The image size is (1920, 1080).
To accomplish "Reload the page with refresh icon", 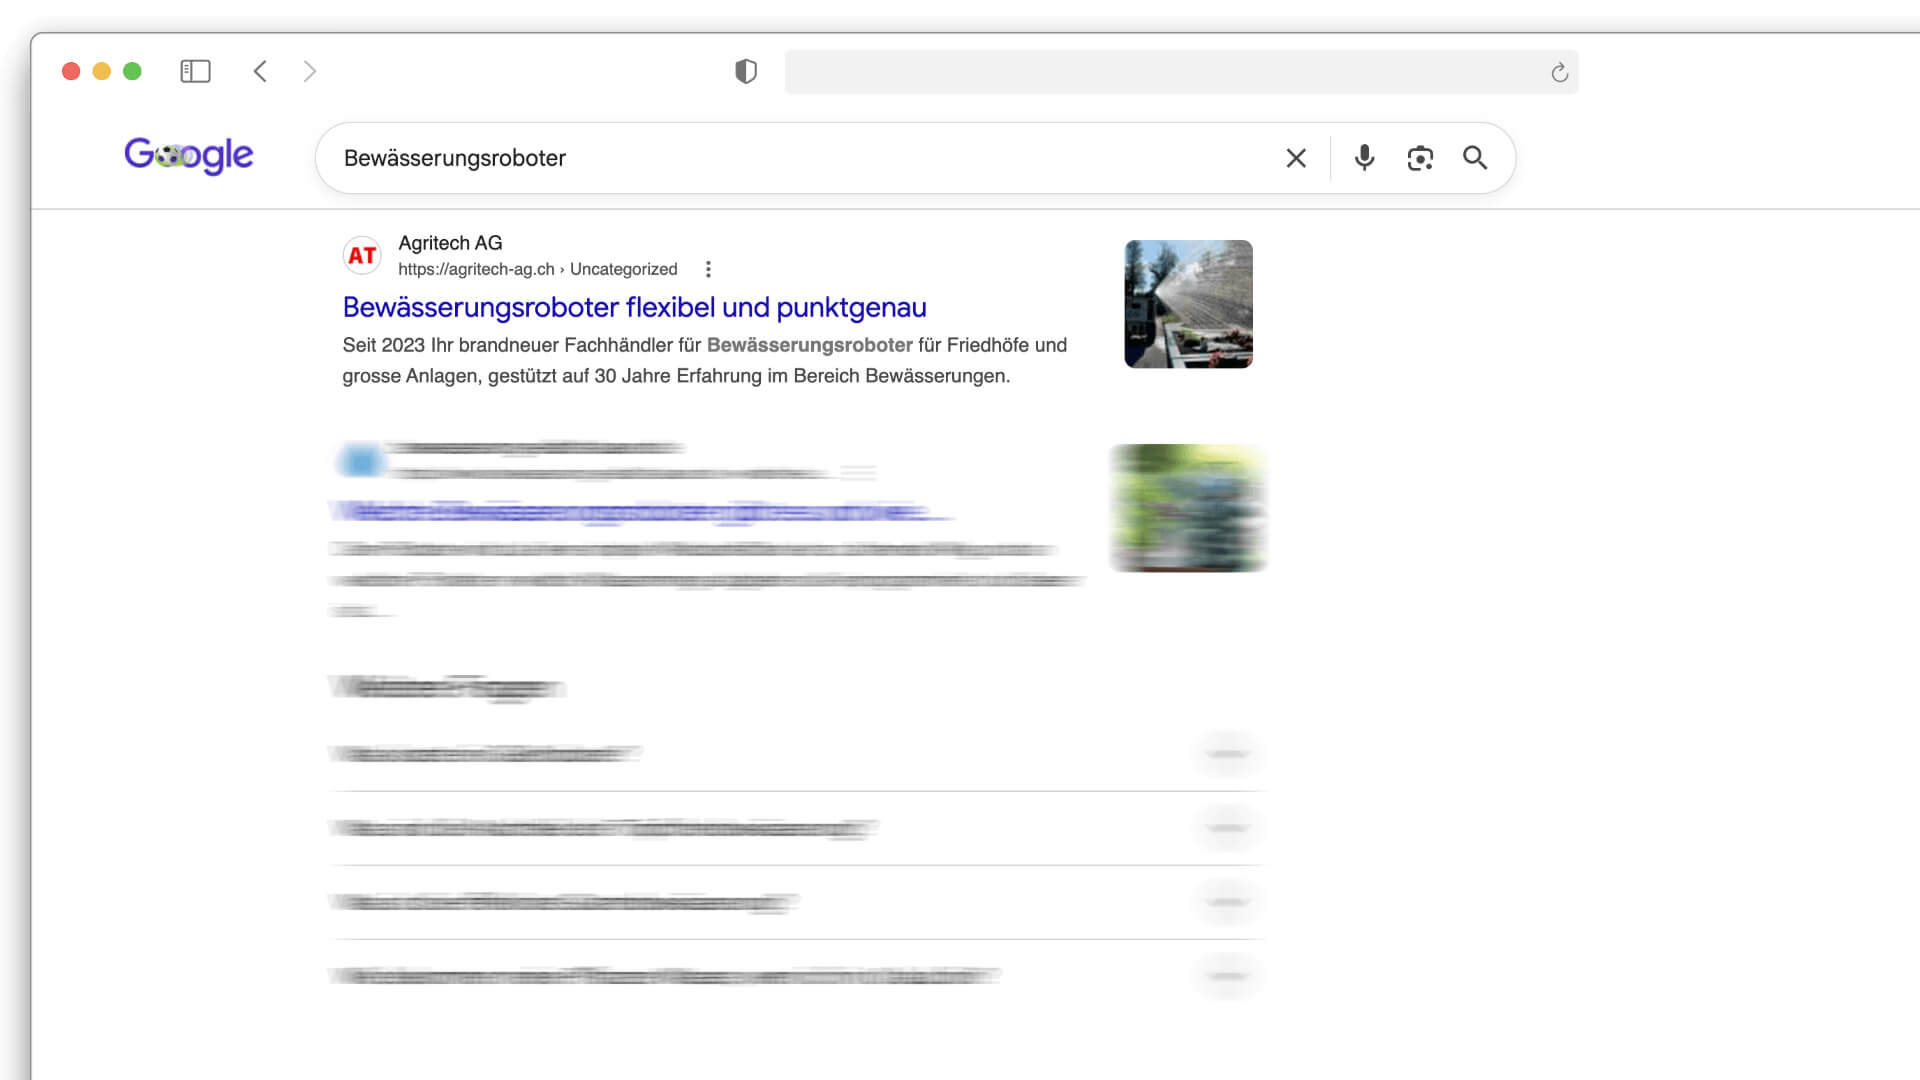I will click(1559, 72).
